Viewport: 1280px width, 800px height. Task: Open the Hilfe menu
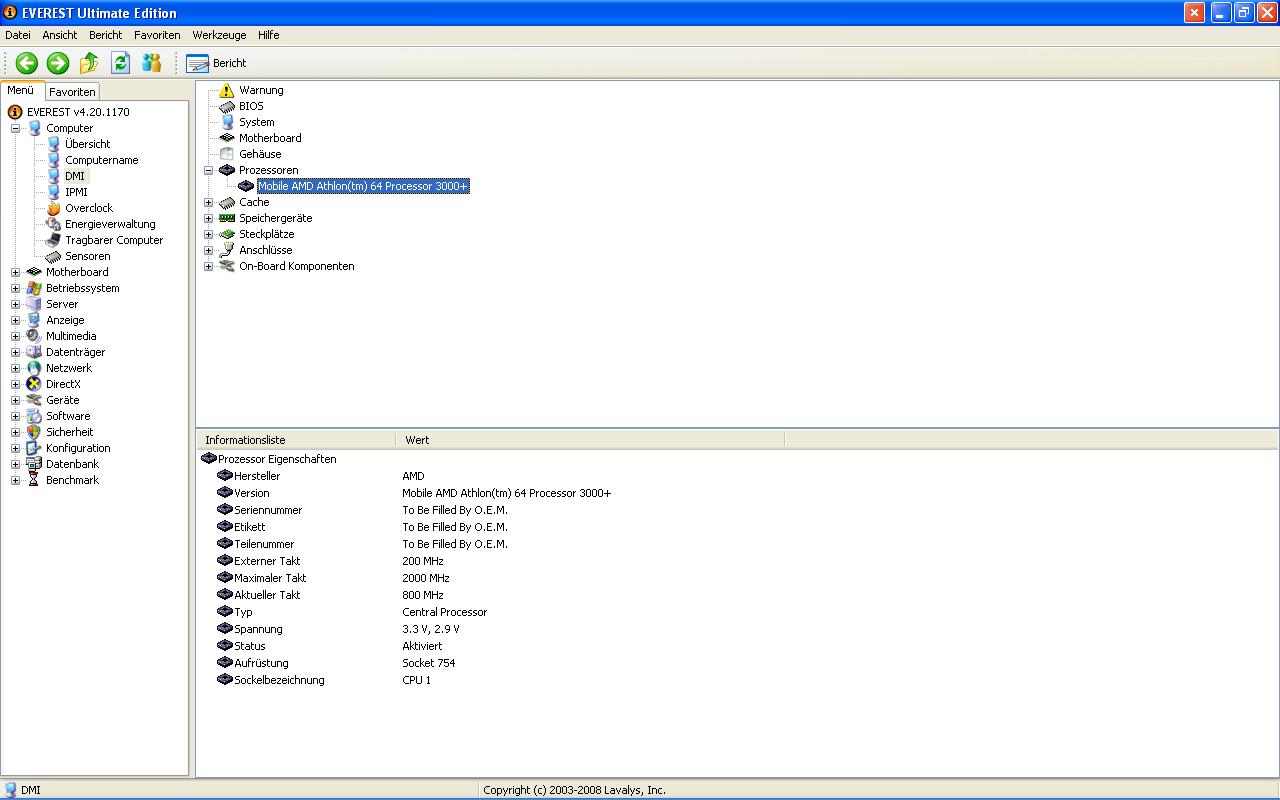pyautogui.click(x=268, y=35)
